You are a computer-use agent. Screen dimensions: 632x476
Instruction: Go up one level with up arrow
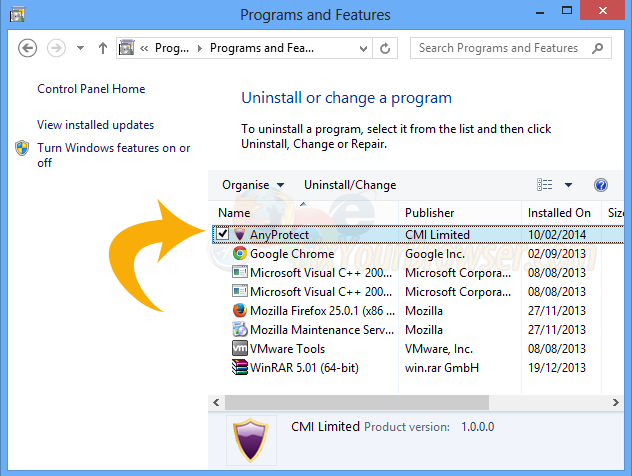coord(103,48)
